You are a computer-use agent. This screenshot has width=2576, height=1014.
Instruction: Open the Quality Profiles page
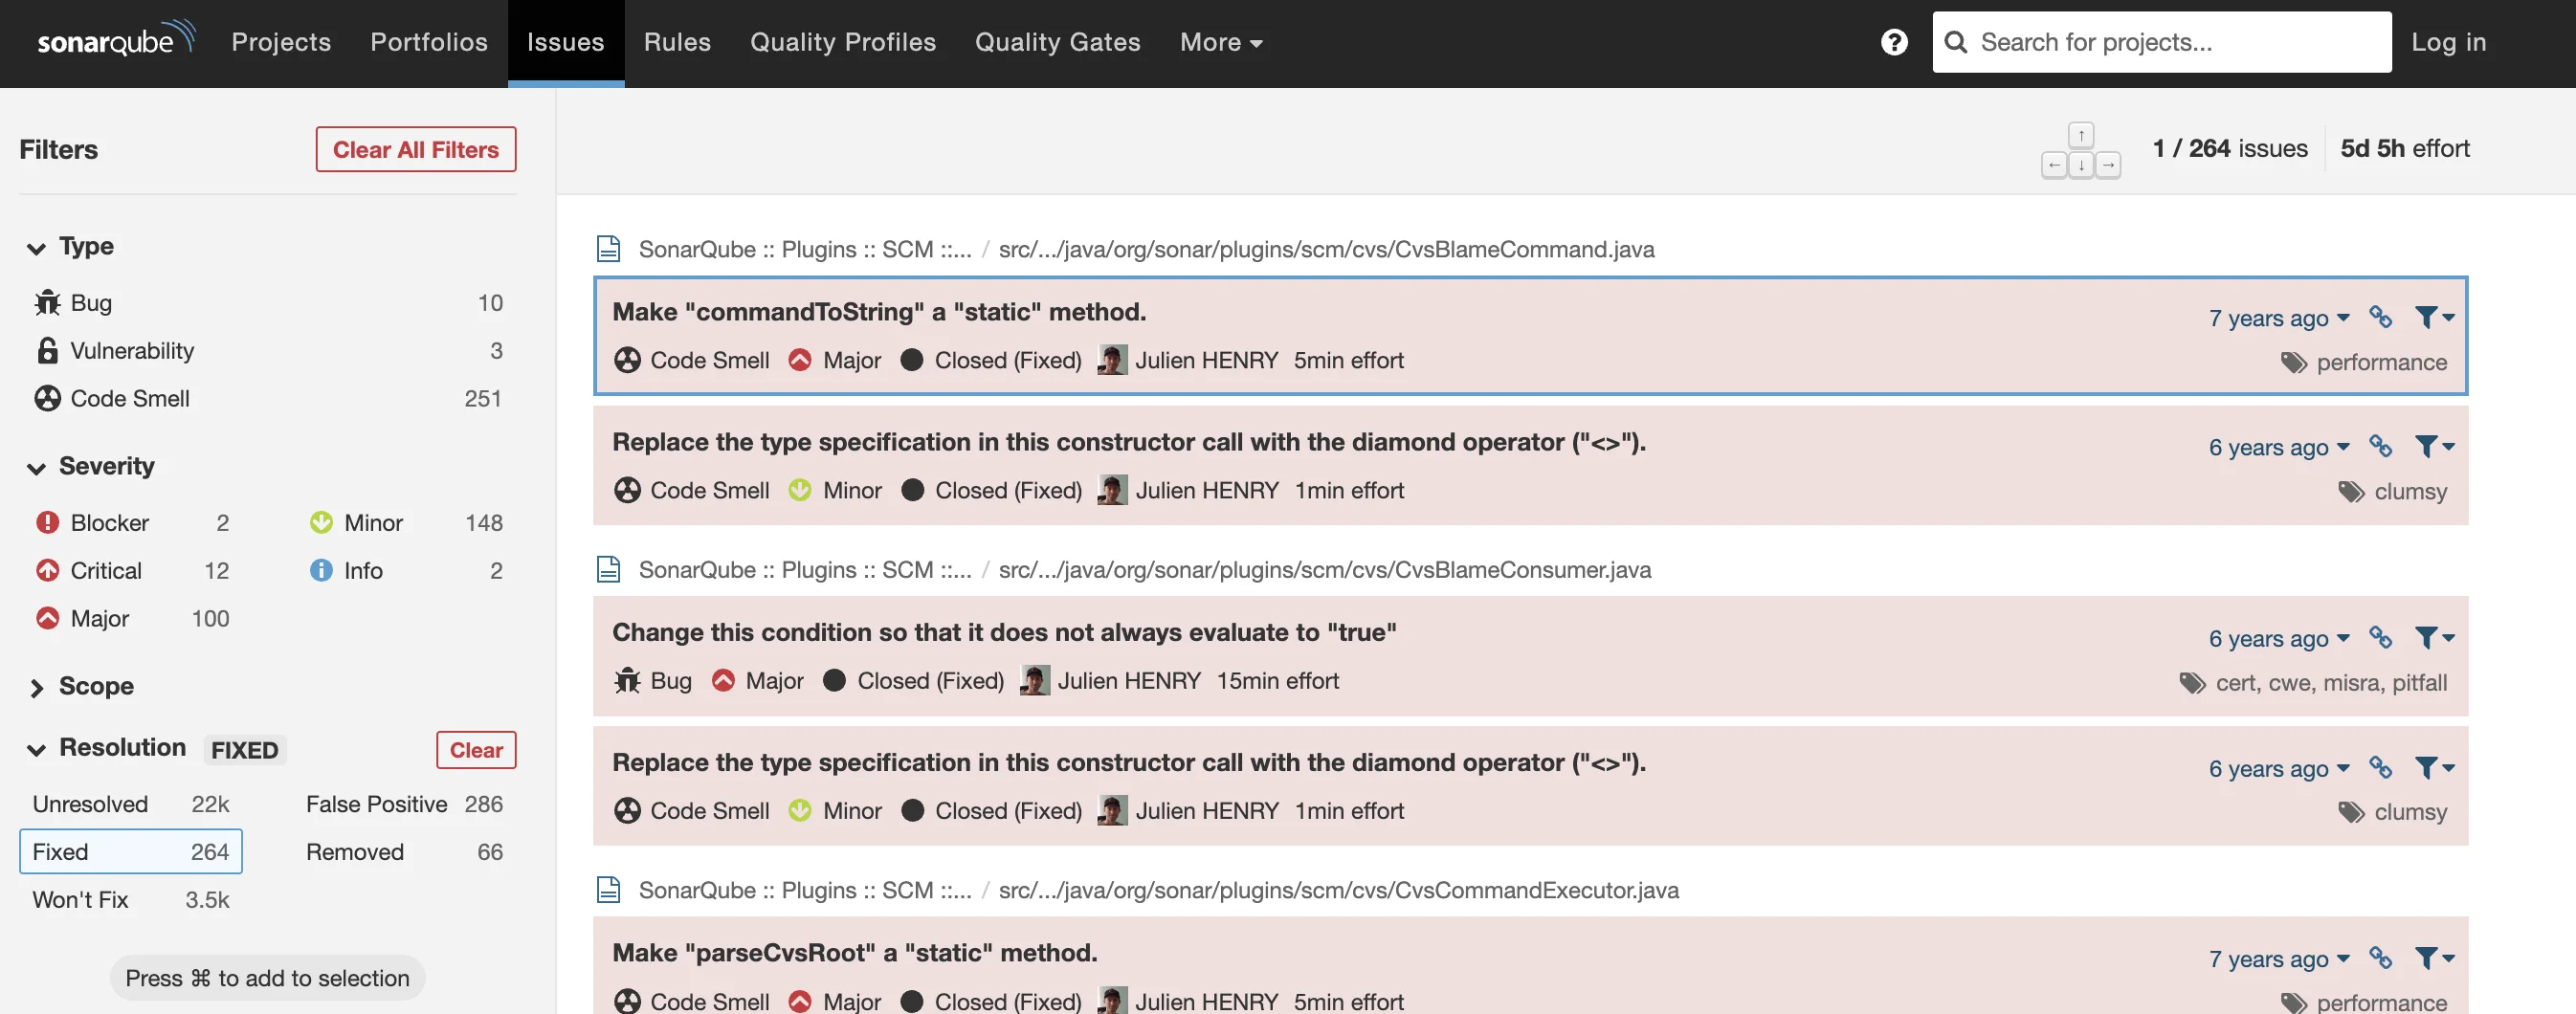coord(842,42)
